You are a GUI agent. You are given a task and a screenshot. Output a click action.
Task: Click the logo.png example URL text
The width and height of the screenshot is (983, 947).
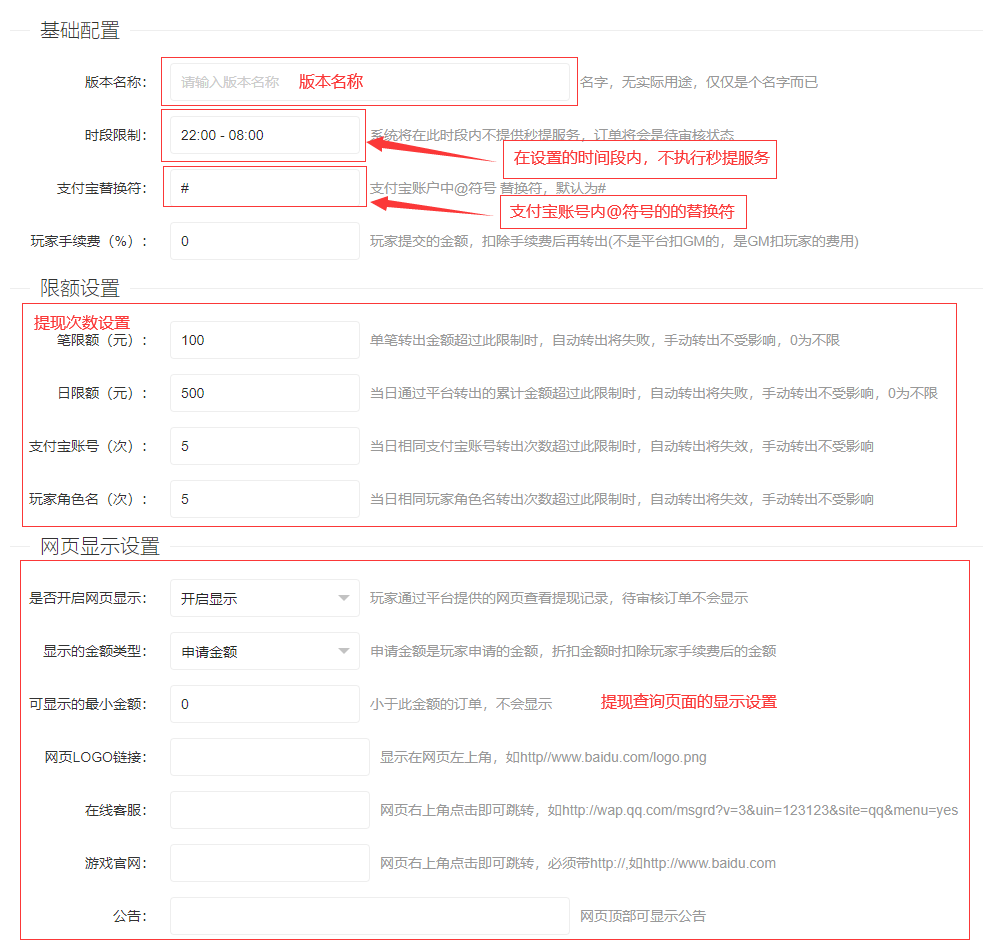pyautogui.click(x=543, y=757)
